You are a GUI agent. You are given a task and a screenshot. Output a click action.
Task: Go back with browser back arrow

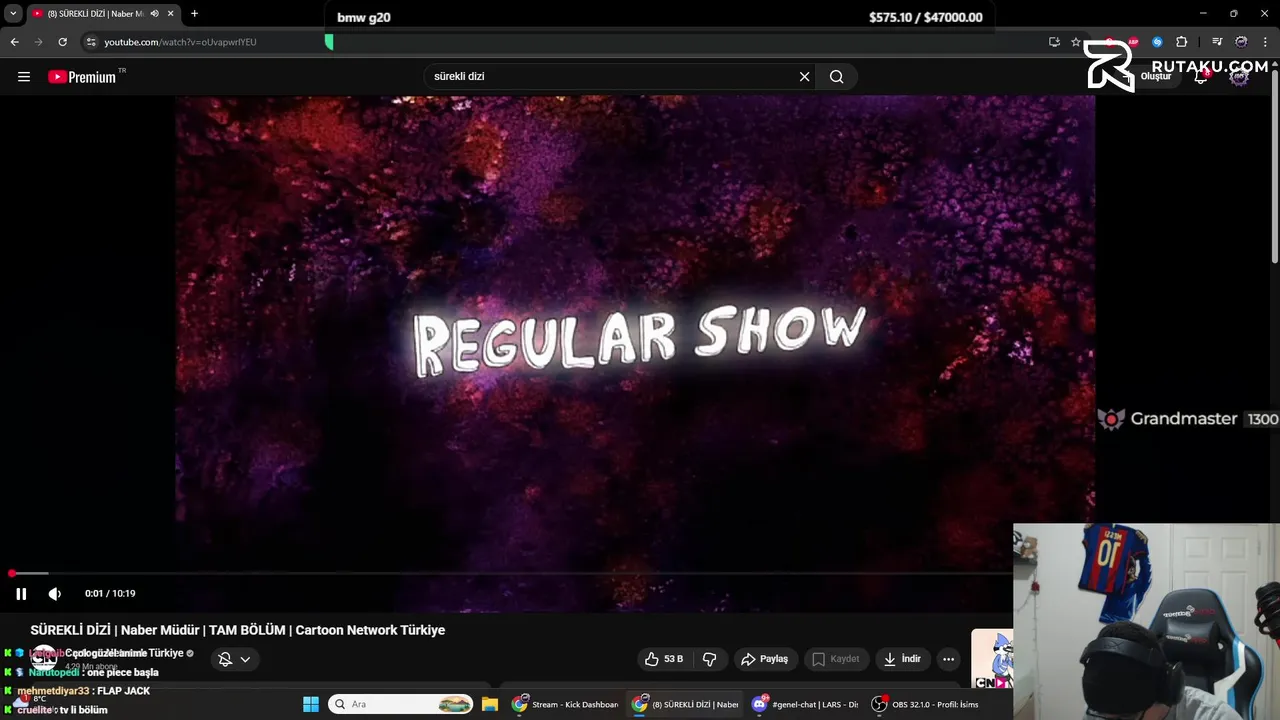[x=14, y=42]
